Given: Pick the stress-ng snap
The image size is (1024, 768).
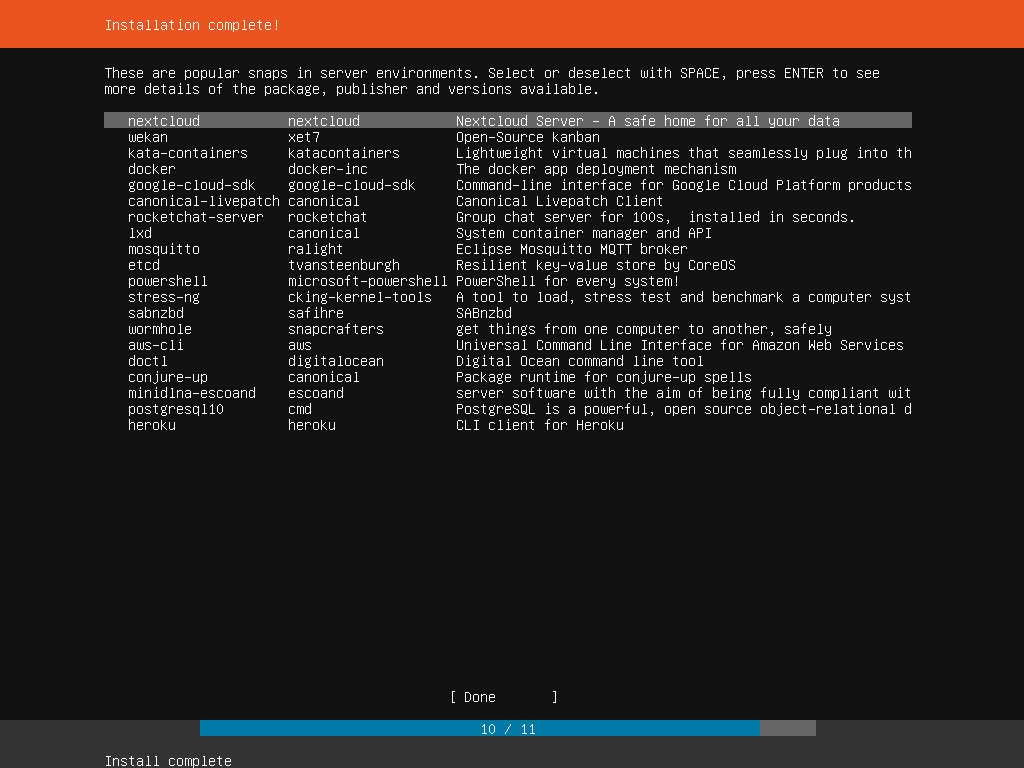Looking at the screenshot, I should pyautogui.click(x=507, y=297).
